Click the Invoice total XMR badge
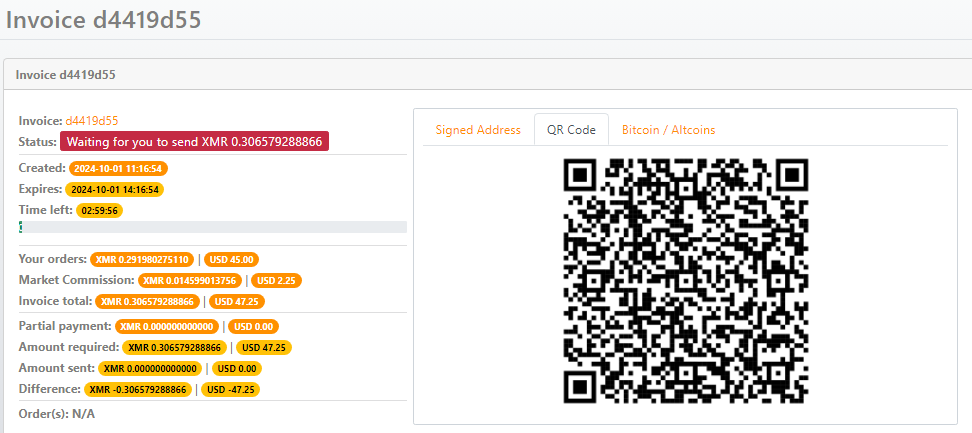 pos(148,301)
